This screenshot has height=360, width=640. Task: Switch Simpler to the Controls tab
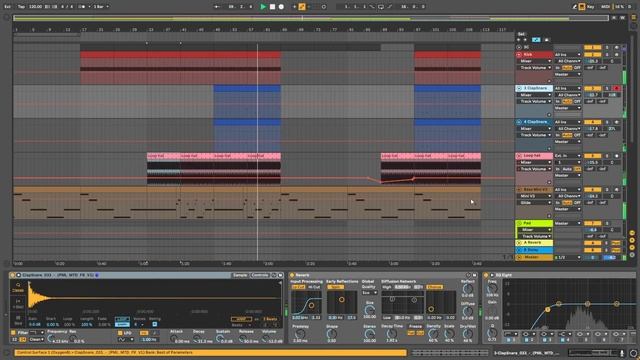click(260, 276)
